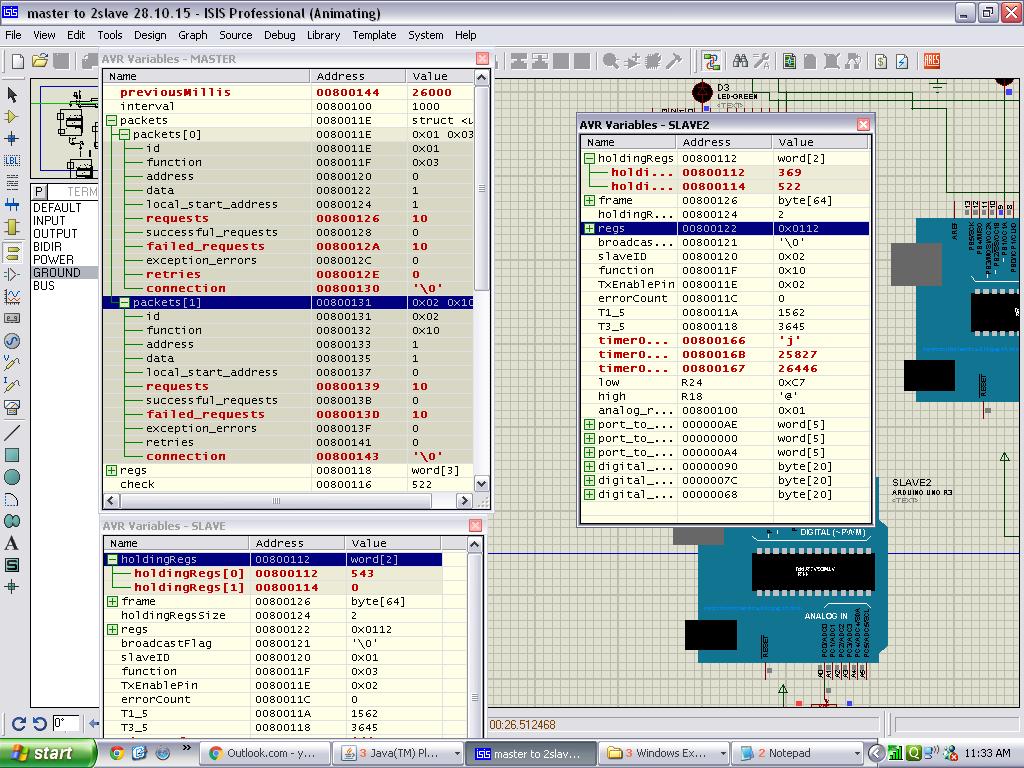Open the Debug menu
Viewport: 1024px width, 768px height.
280,35
